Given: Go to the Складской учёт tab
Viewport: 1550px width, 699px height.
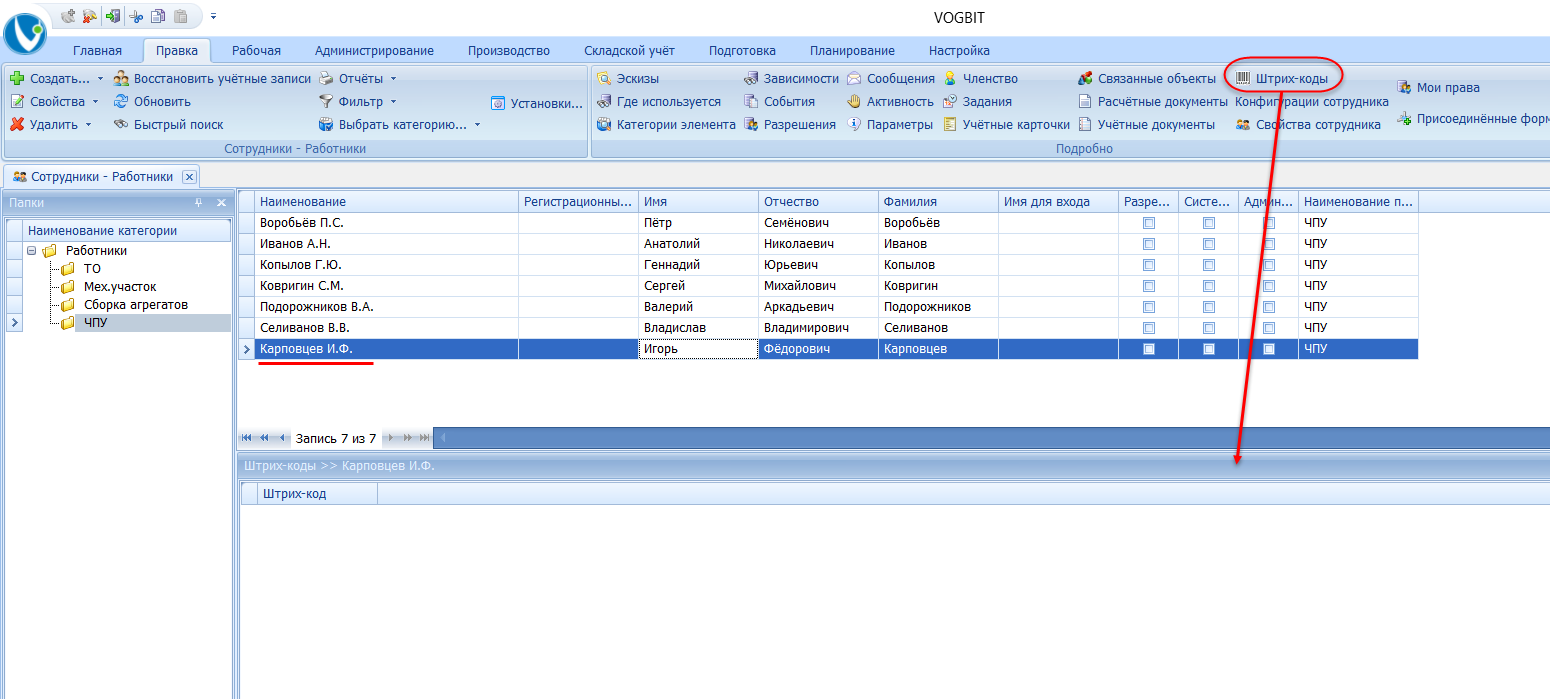Looking at the screenshot, I should point(629,51).
